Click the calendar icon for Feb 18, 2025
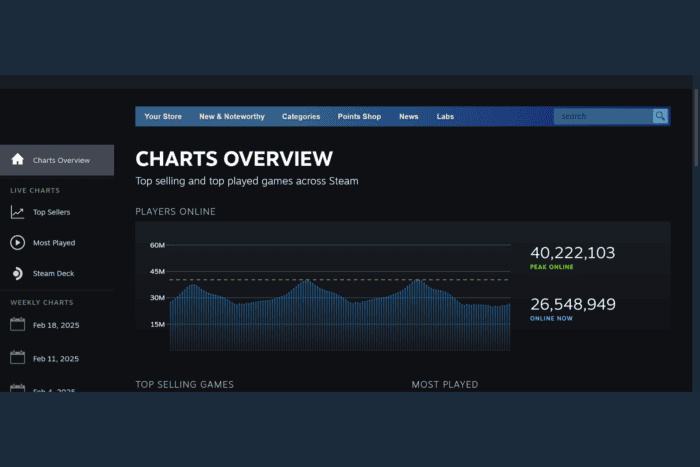 (17, 324)
